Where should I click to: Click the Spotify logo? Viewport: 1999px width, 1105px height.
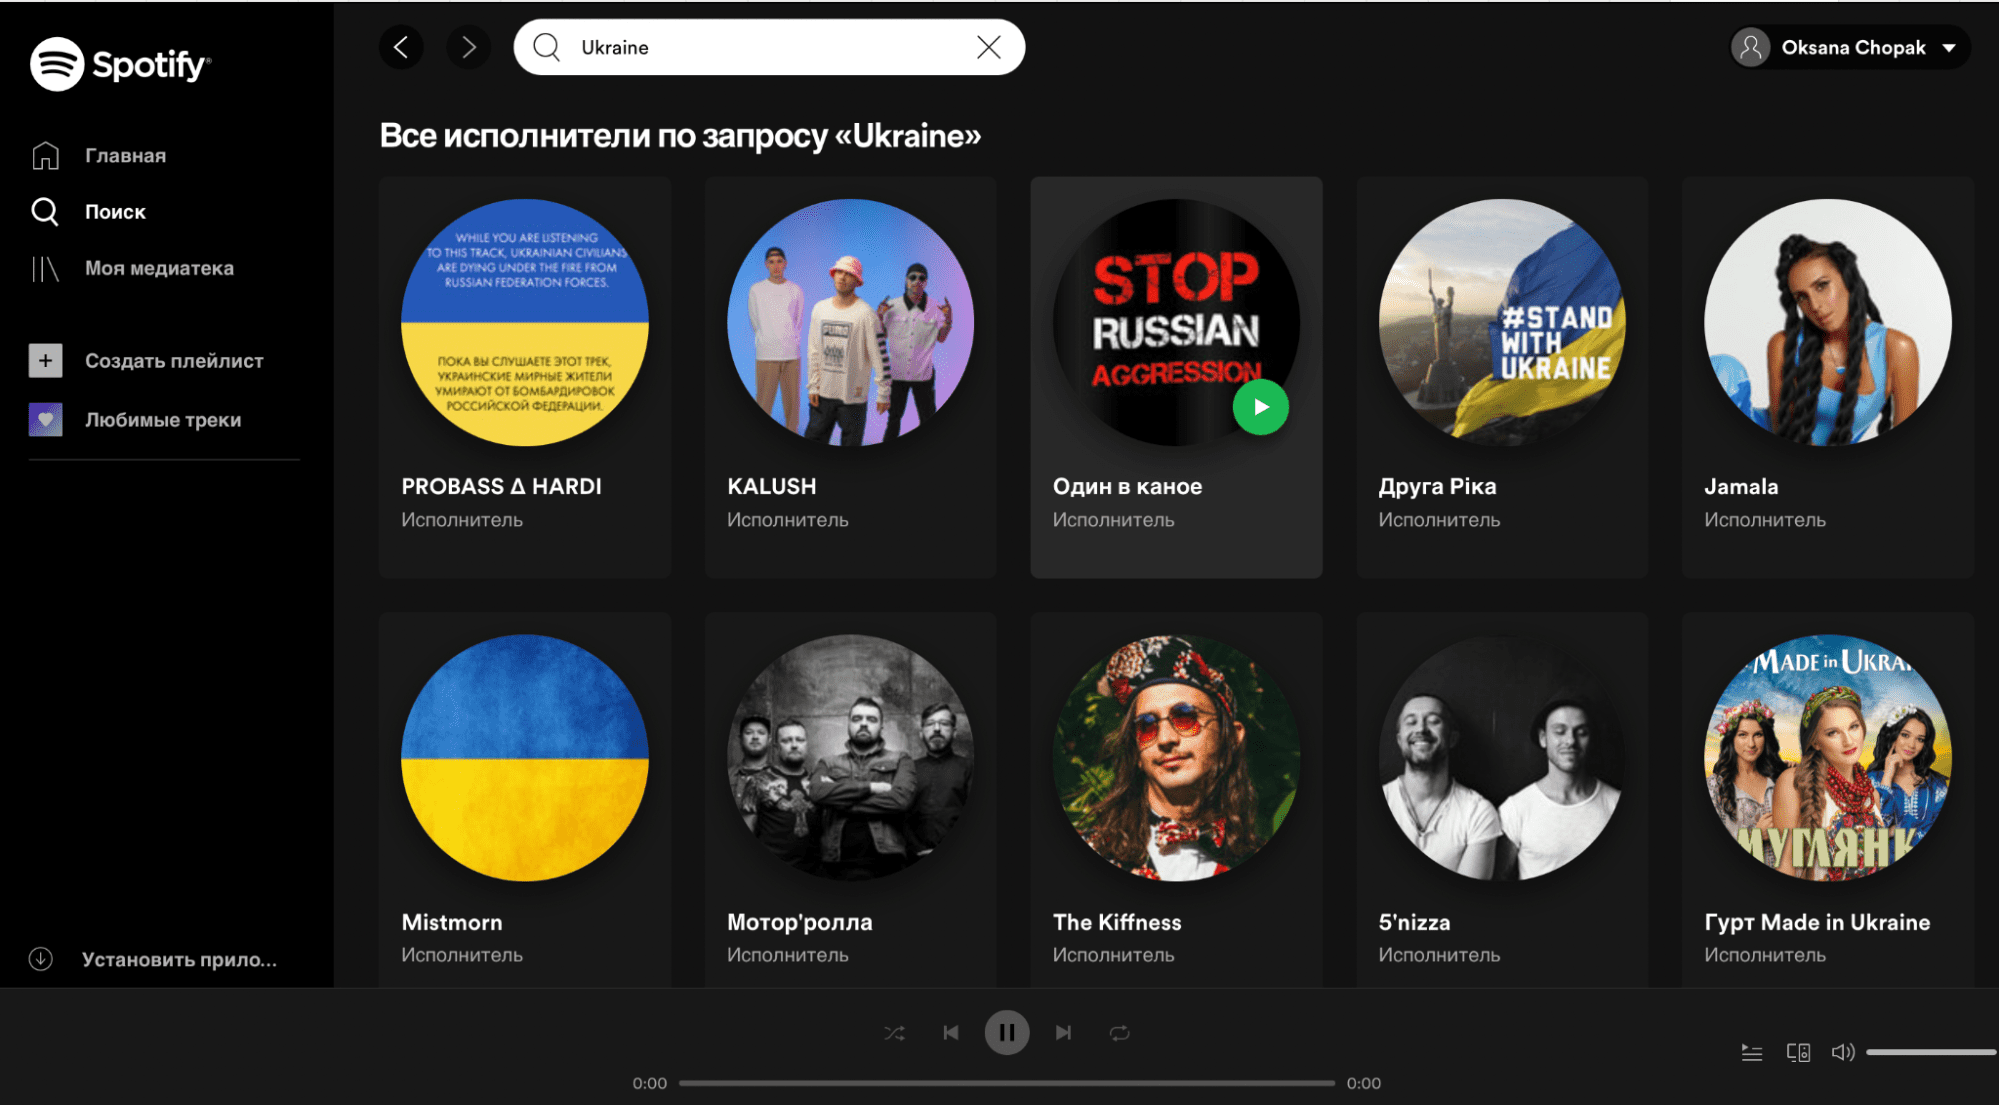[120, 64]
